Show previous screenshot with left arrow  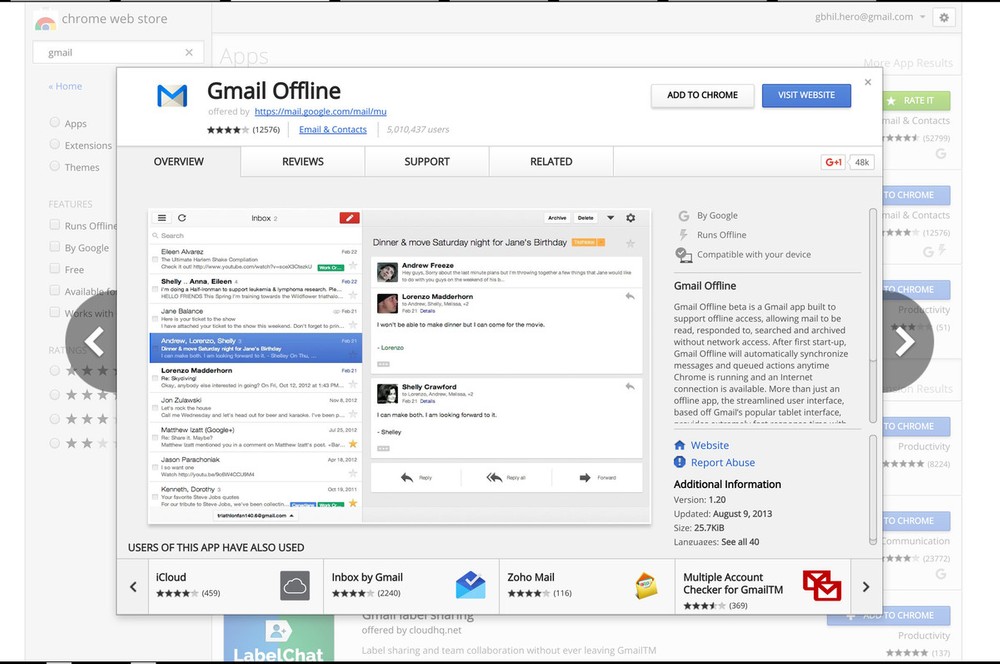point(95,341)
